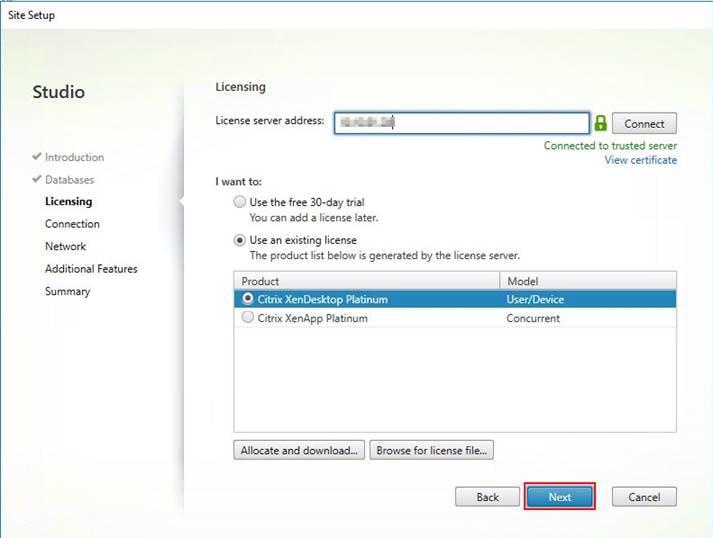
Task: Click the Databases checkmark icon
Action: (x=37, y=179)
